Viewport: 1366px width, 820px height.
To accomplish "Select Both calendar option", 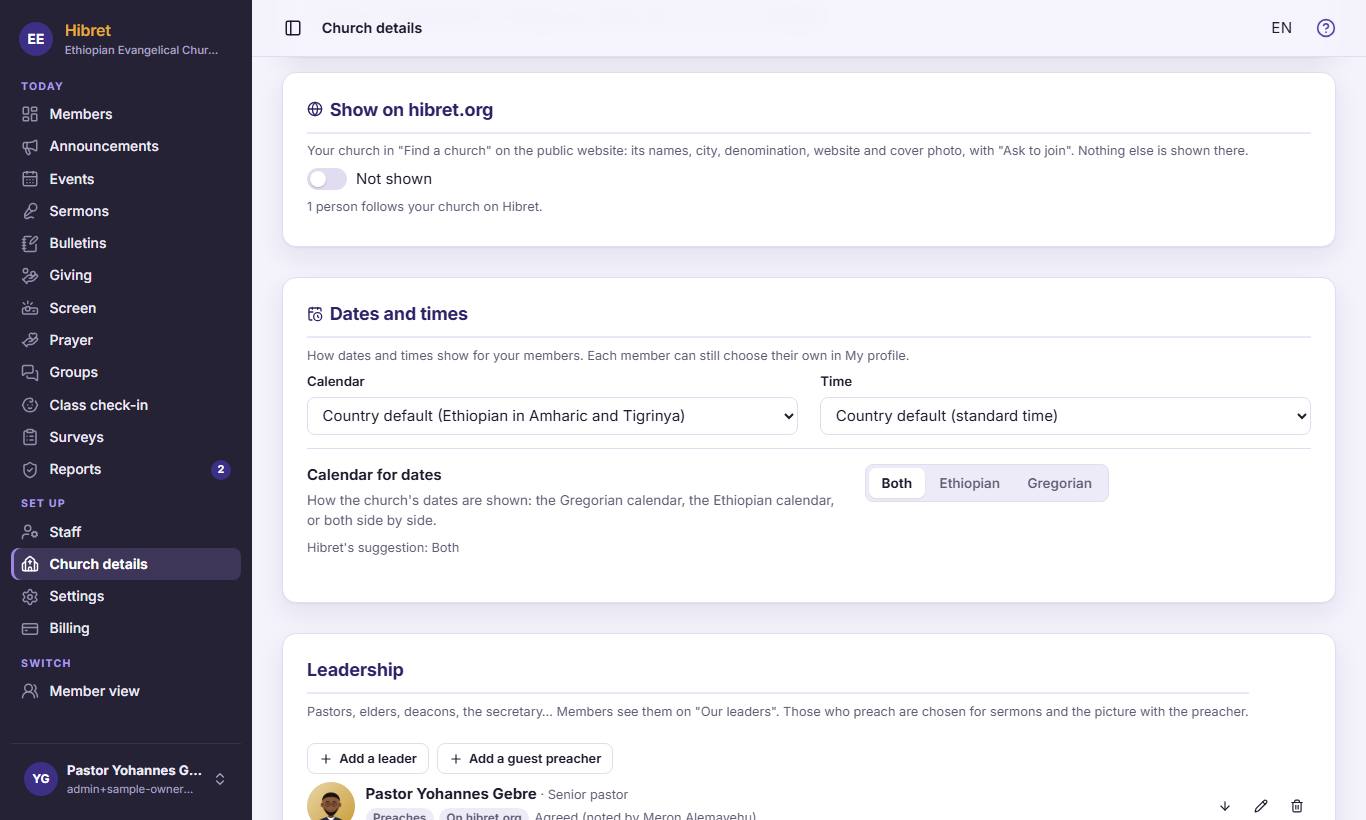I will [896, 483].
